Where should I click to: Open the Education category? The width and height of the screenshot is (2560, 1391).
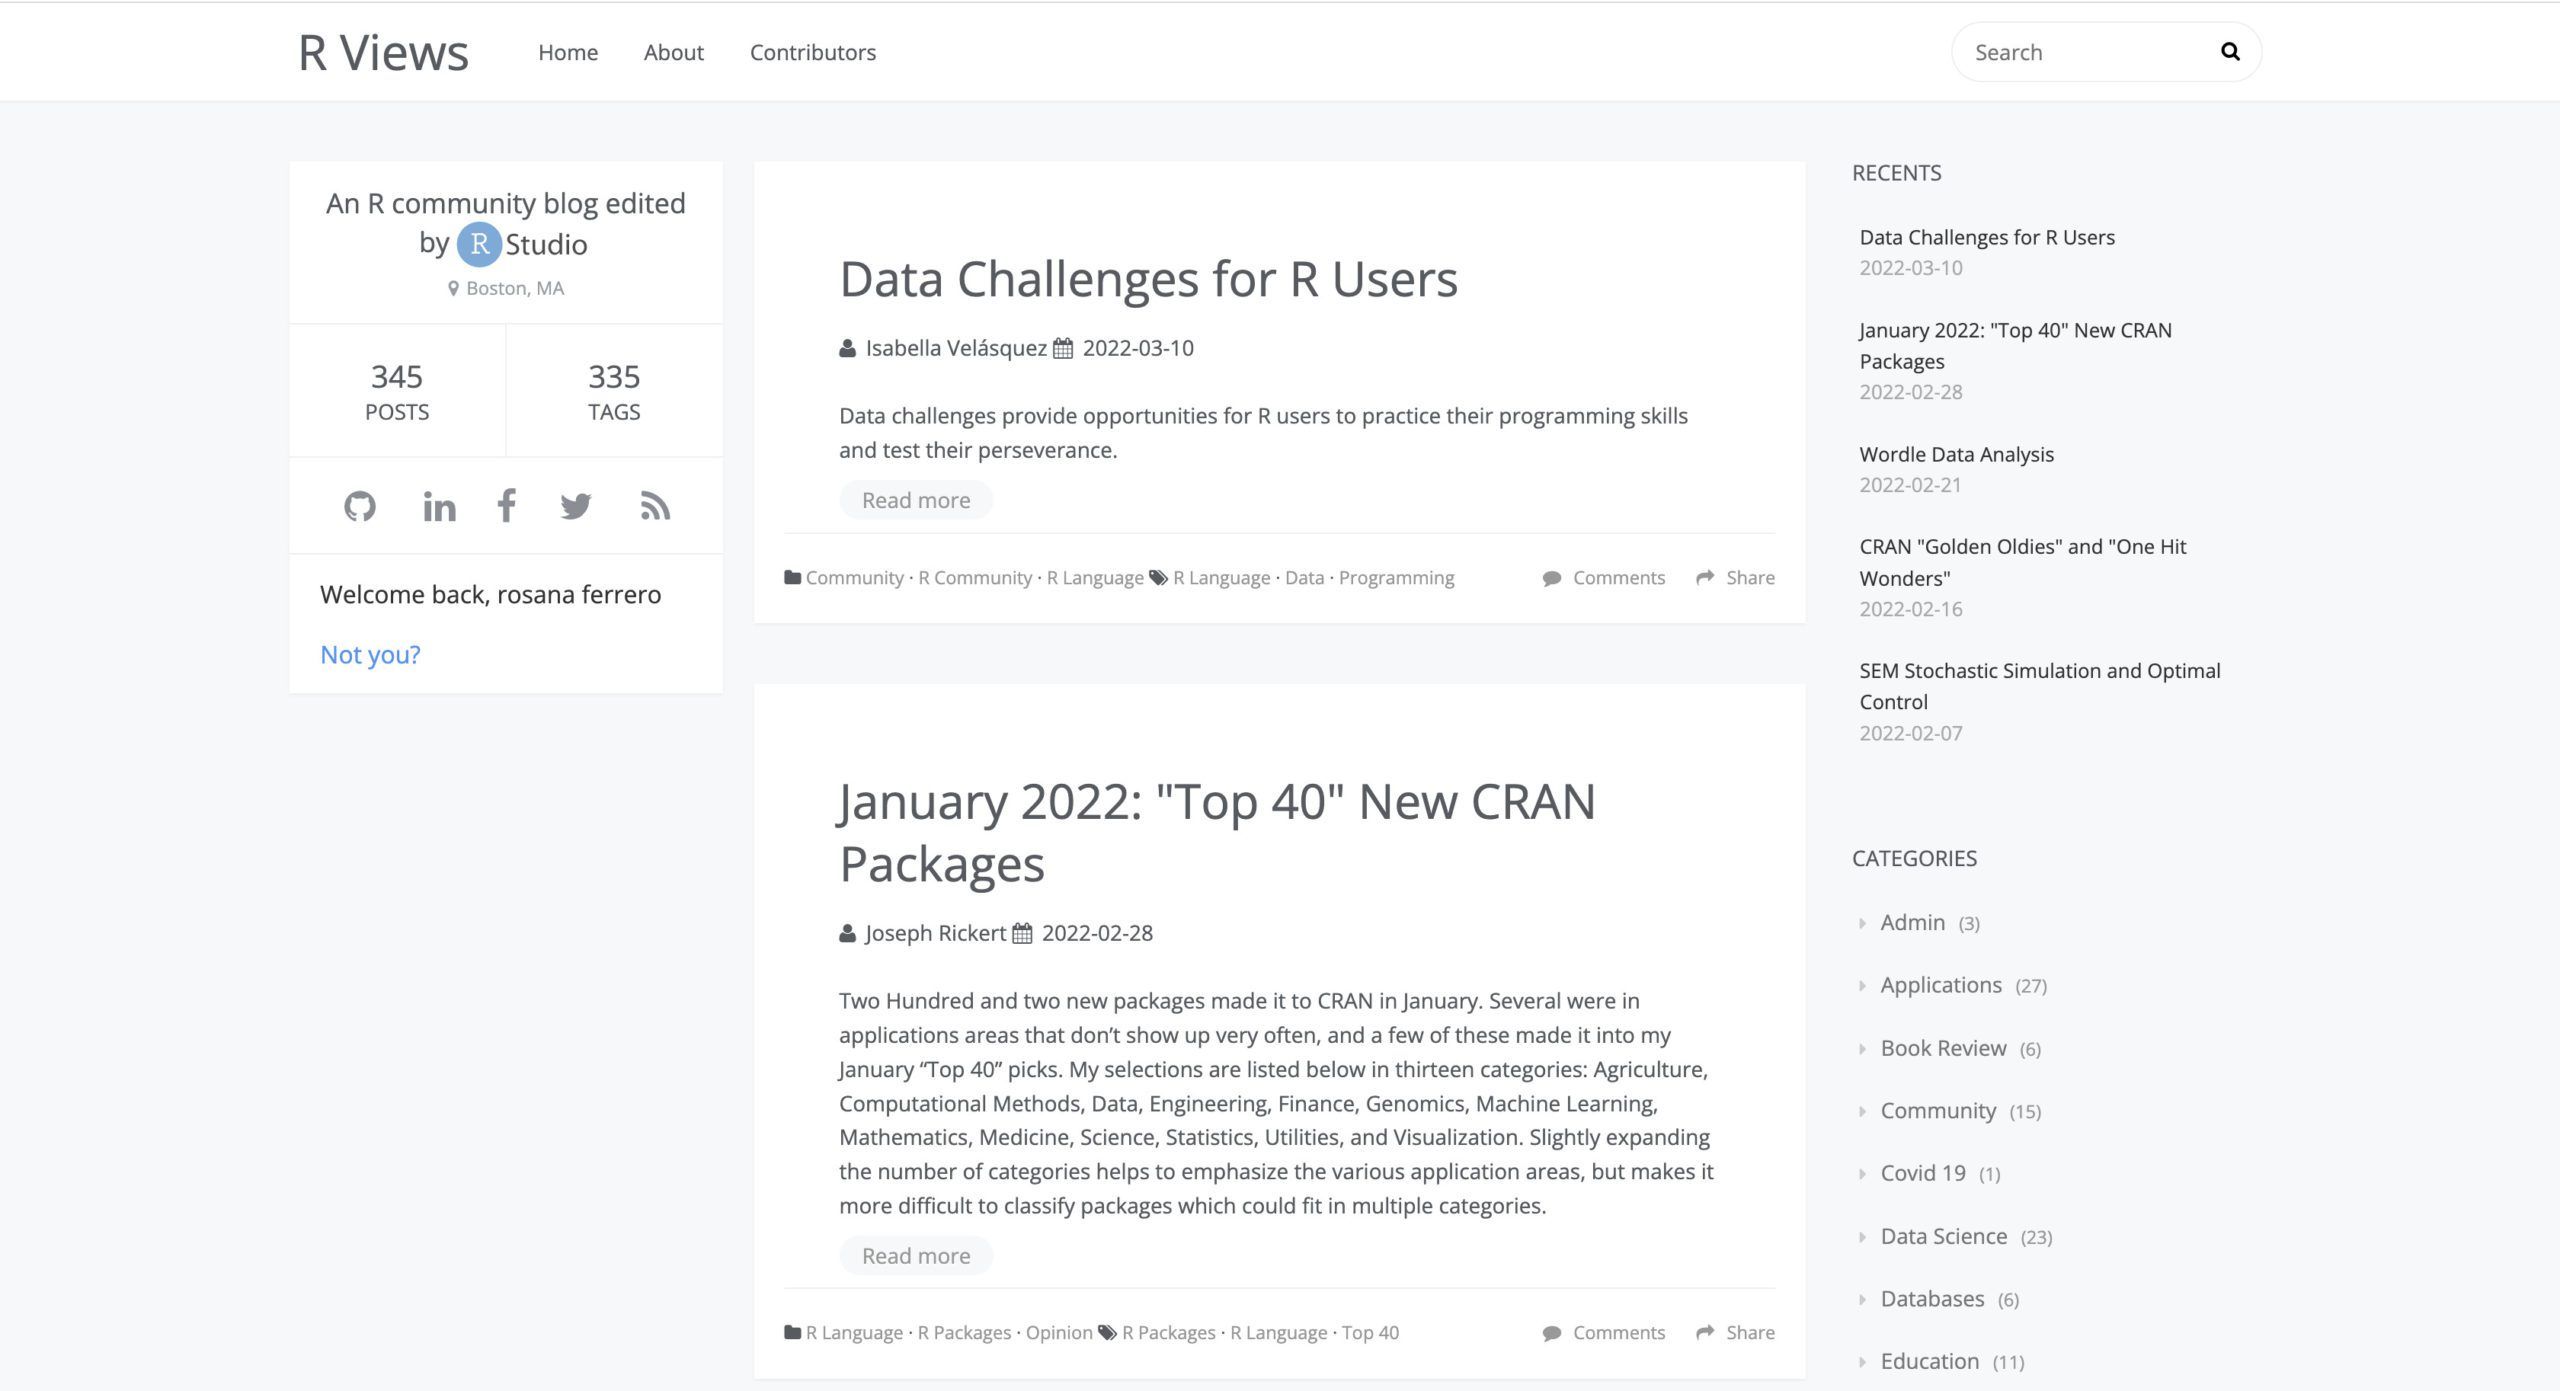click(1930, 1362)
